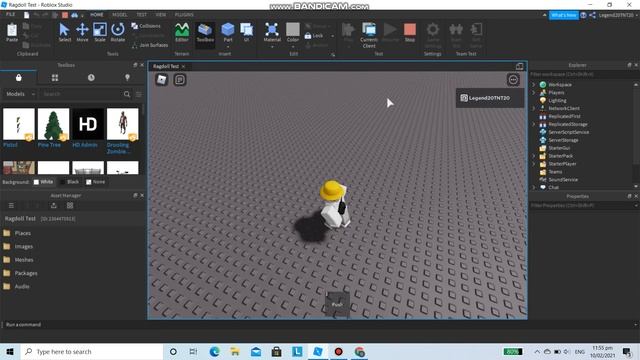Open Asset Manager hamburger menu
This screenshot has width=640, height=360.
point(11,205)
